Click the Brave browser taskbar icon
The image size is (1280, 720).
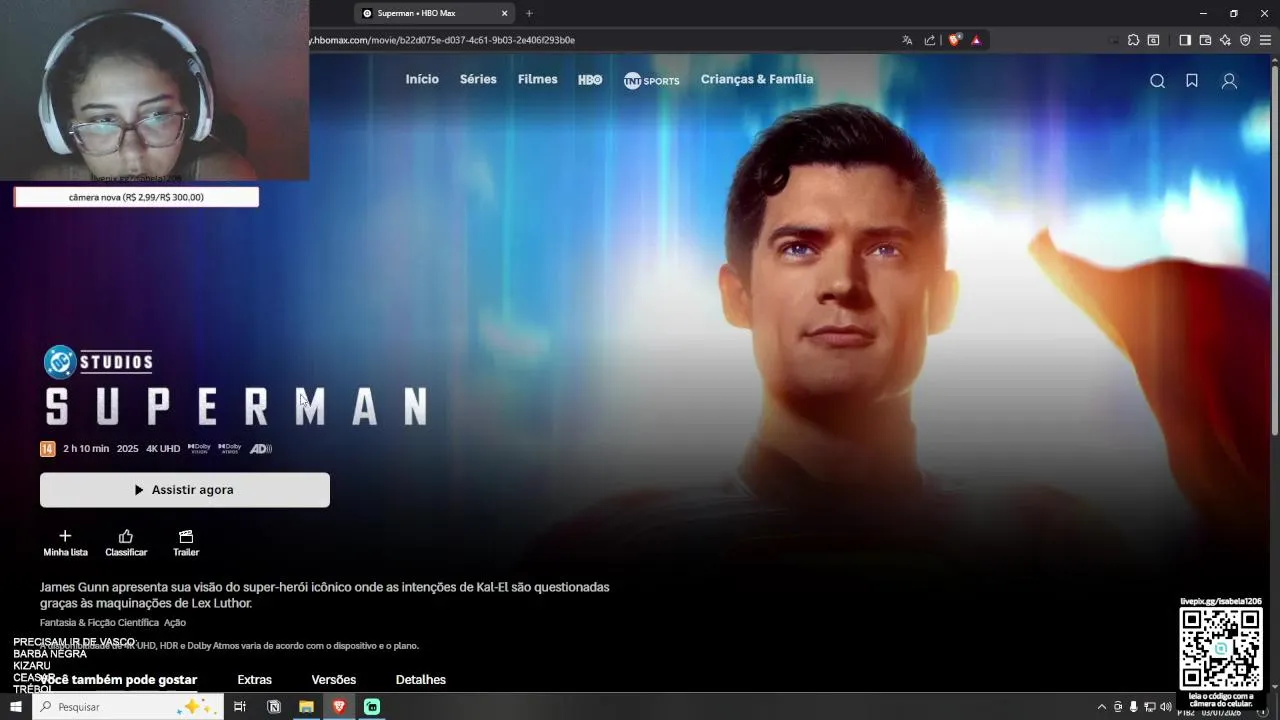339,707
